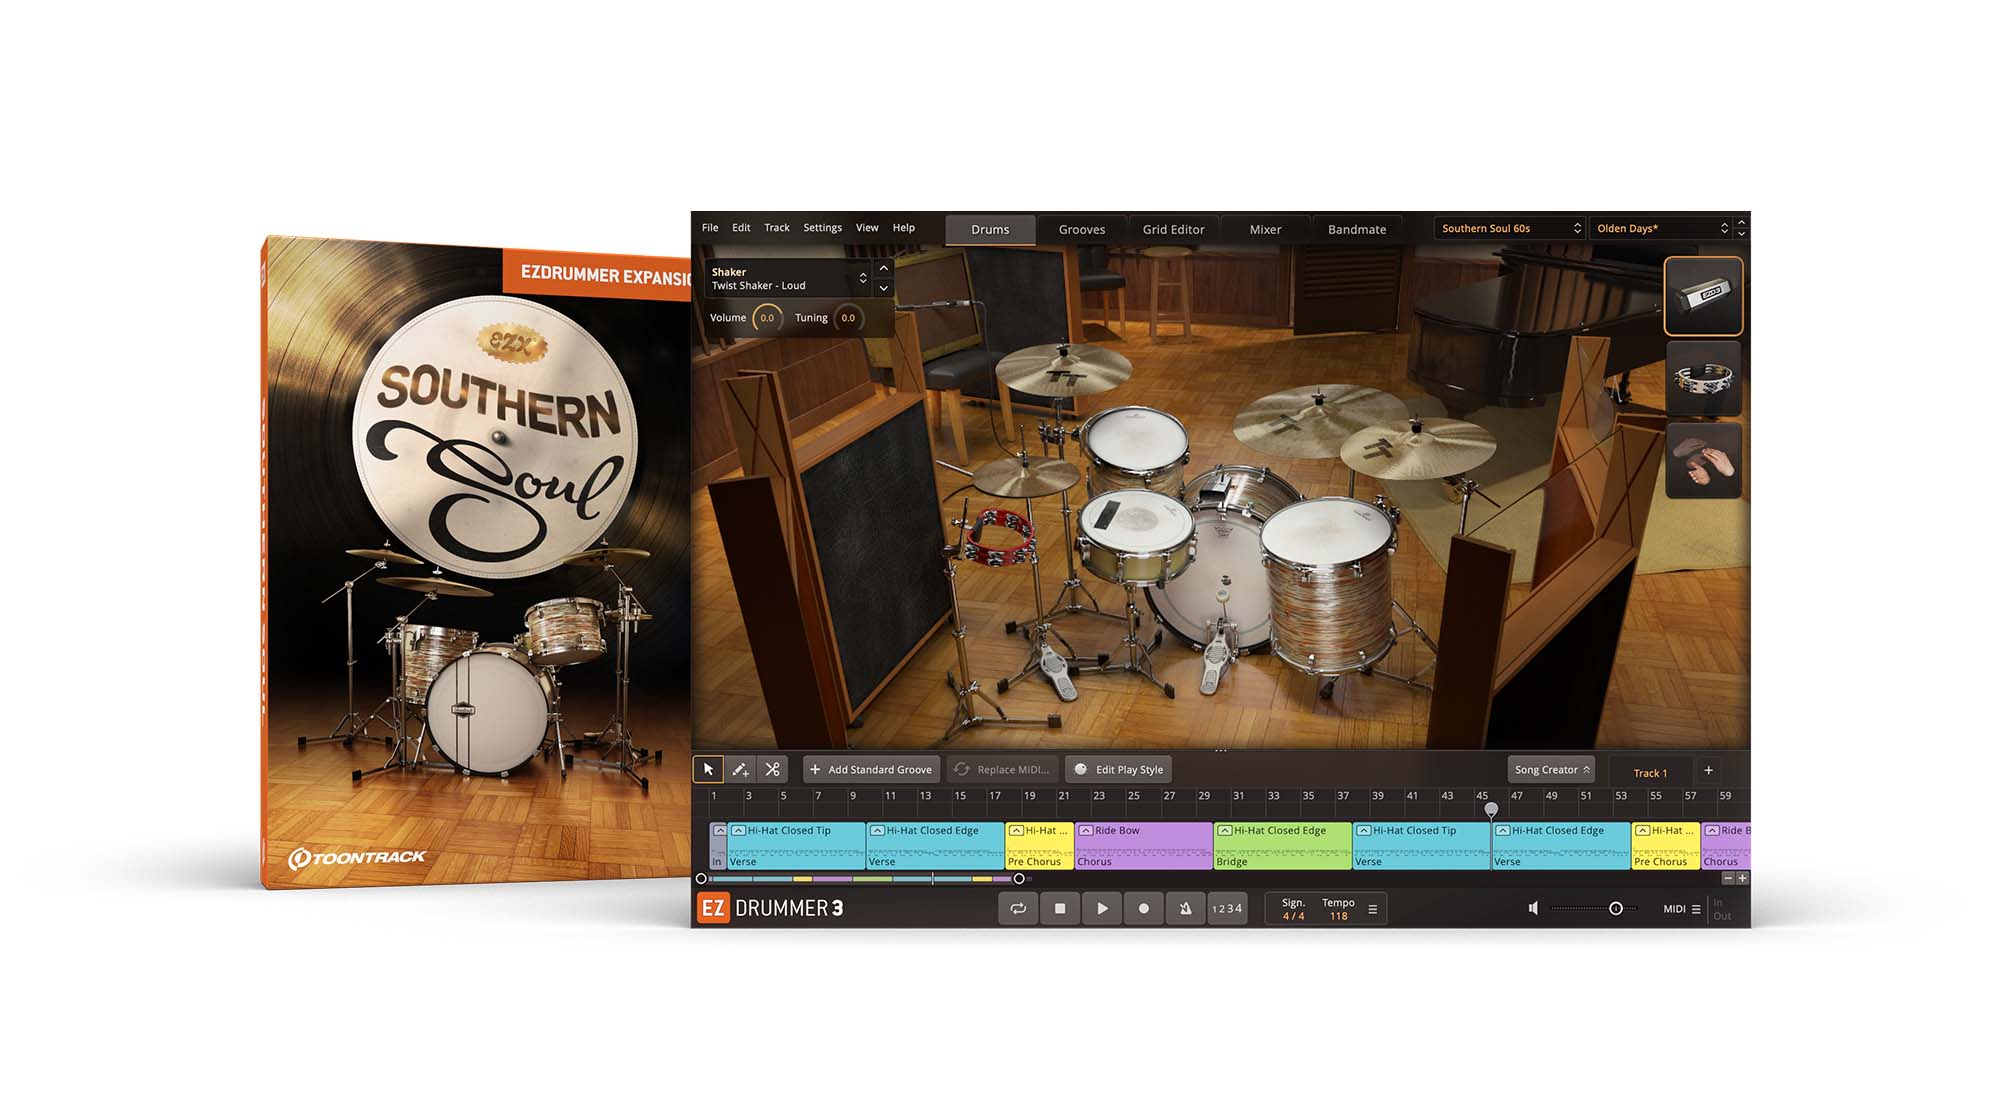This screenshot has width=2000, height=1117.
Task: Select the tambourine percussion thumbnail
Action: 1703,379
